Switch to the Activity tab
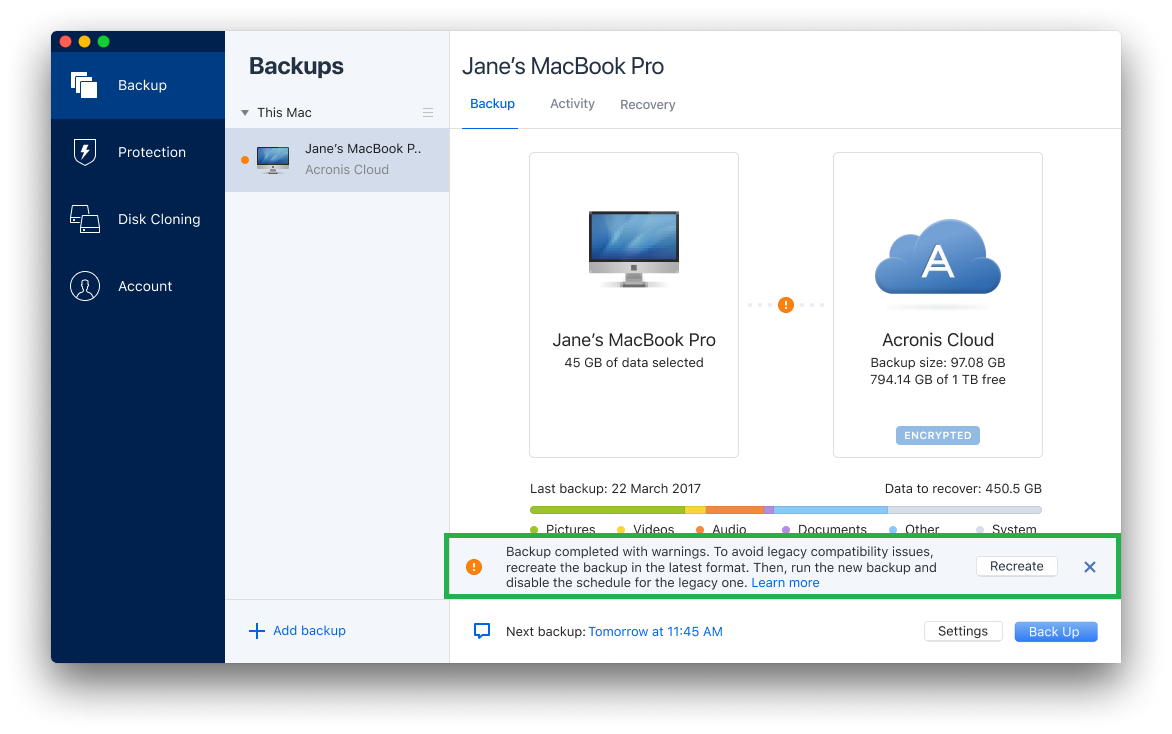The height and width of the screenshot is (734, 1172). pos(572,103)
